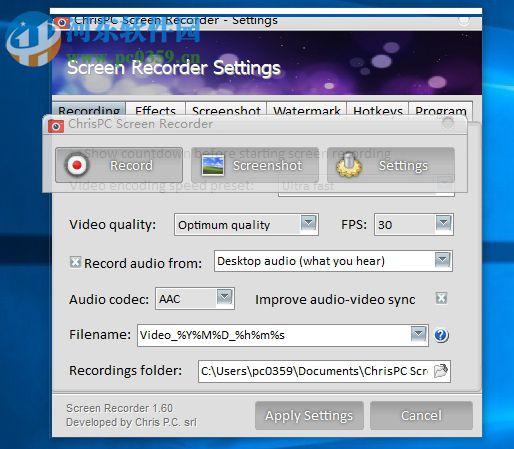
Task: Click the 'Audio codec:' label
Action: pos(109,299)
